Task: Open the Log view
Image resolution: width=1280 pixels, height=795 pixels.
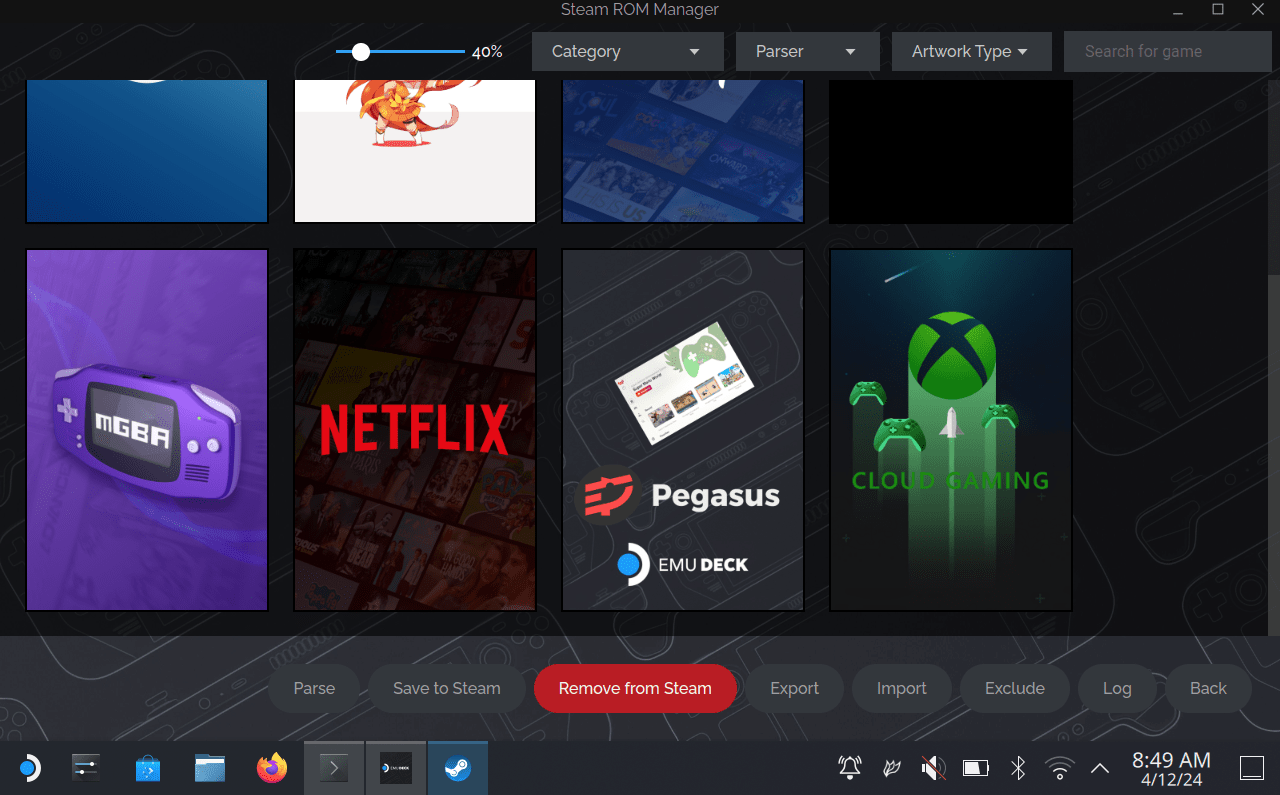Action: [x=1117, y=688]
